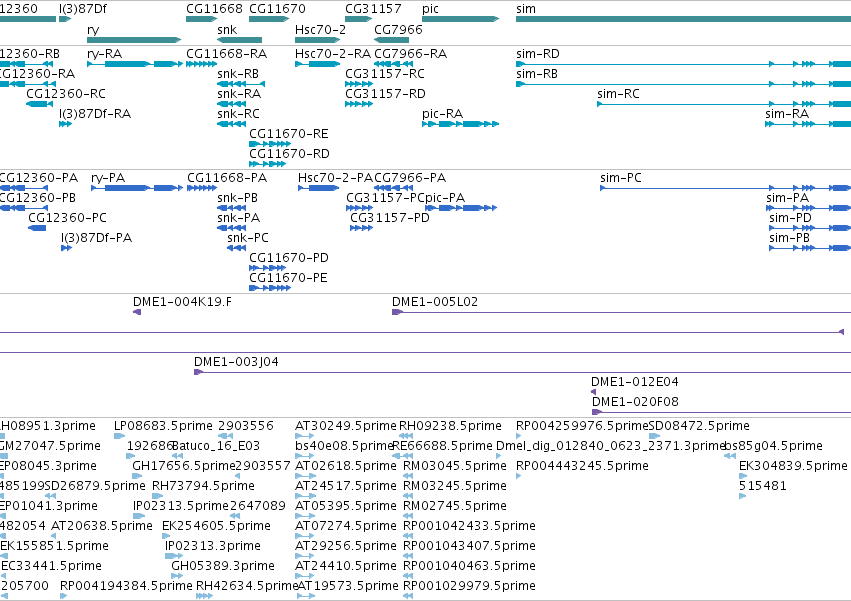The height and width of the screenshot is (601, 851).
Task: Select the l(3)87Df gene label
Action: pos(83,9)
